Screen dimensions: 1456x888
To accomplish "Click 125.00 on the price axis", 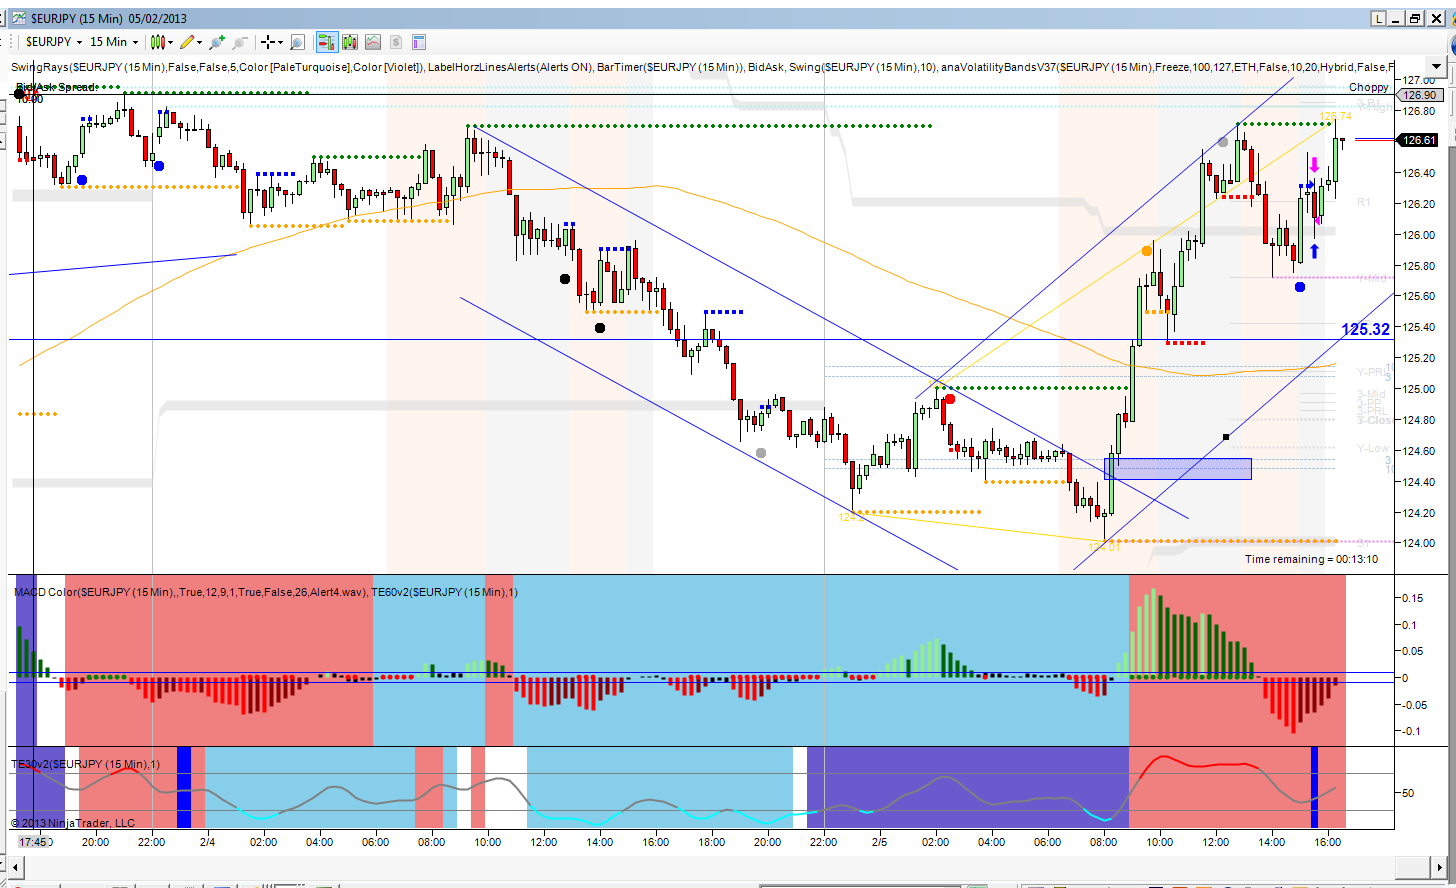I will [1419, 389].
